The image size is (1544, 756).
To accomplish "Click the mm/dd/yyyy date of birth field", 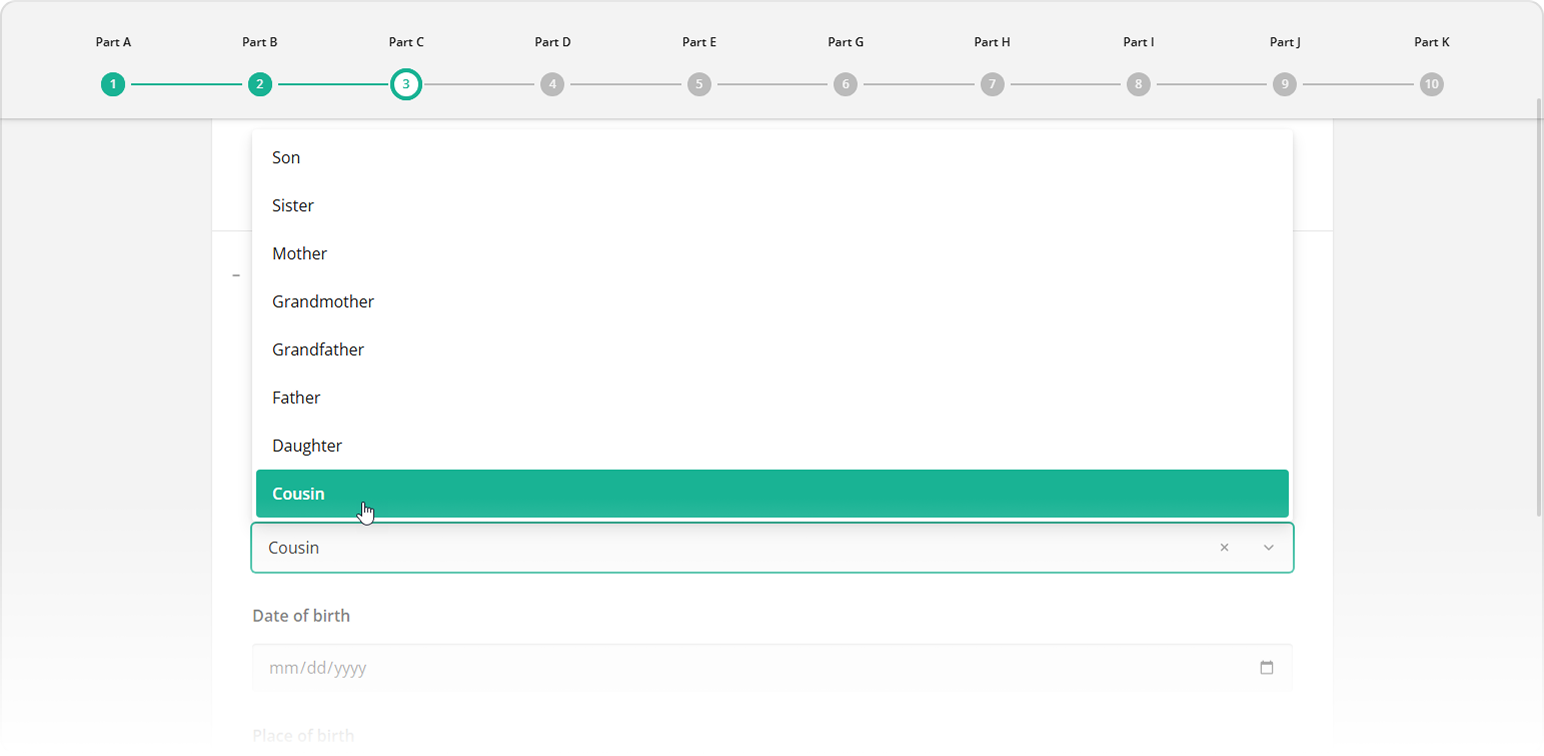I will pos(700,667).
